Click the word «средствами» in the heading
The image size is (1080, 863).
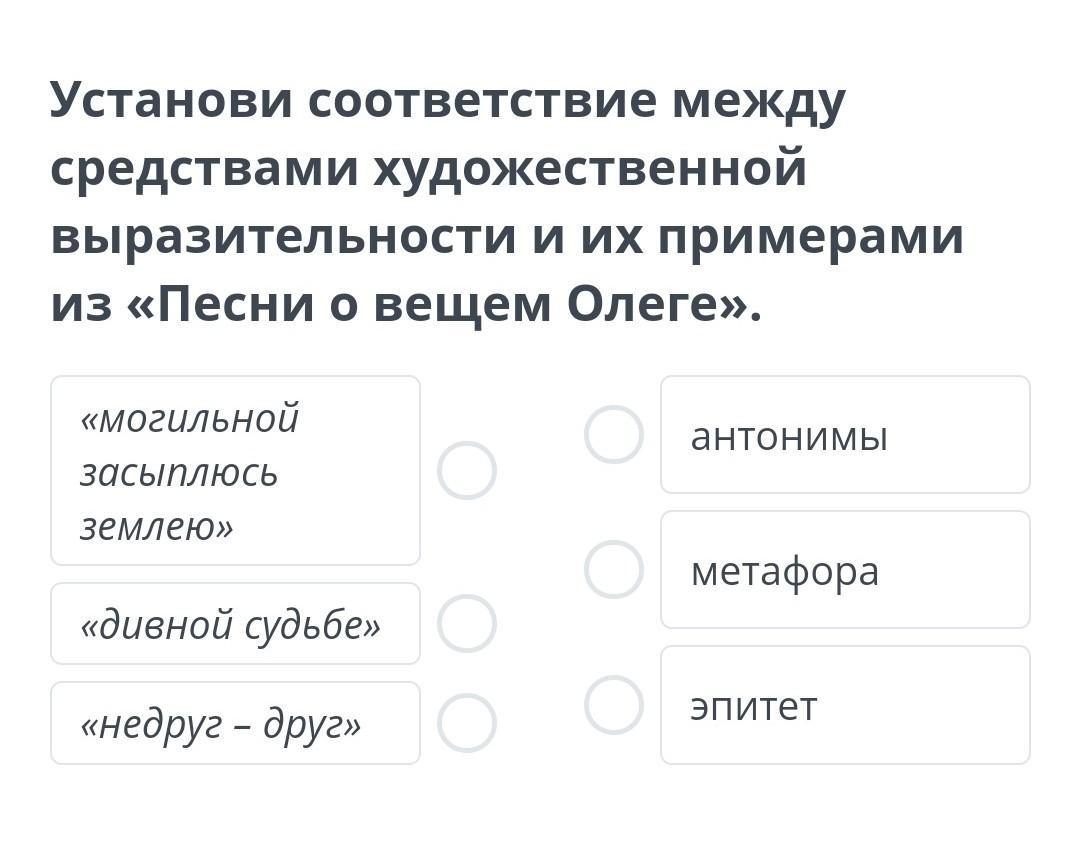point(204,168)
